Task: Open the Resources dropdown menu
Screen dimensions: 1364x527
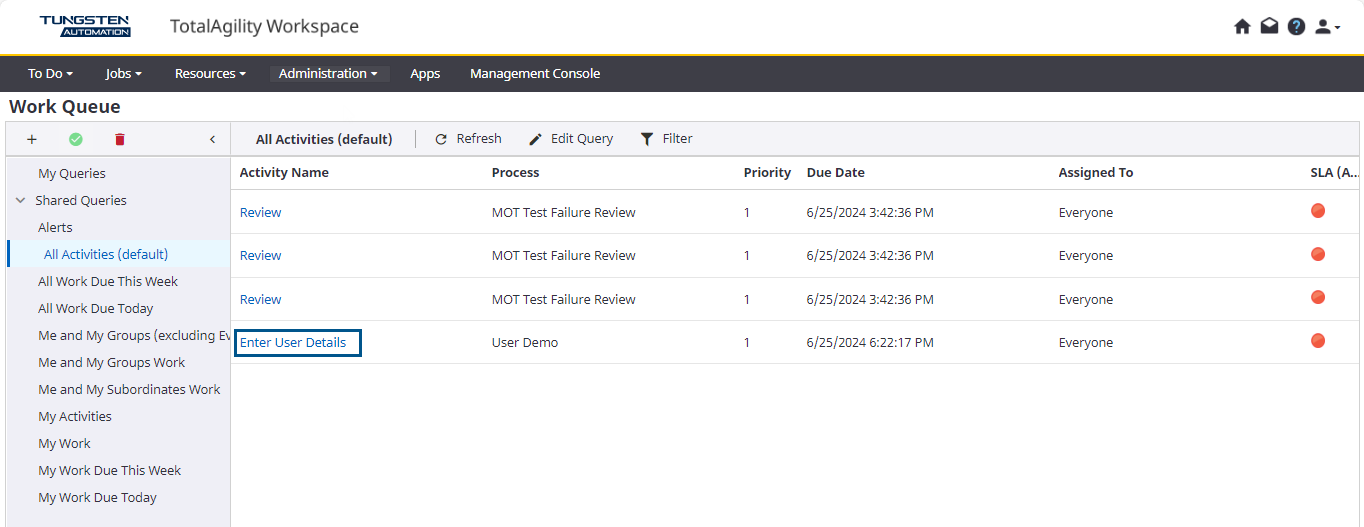Action: (210, 73)
